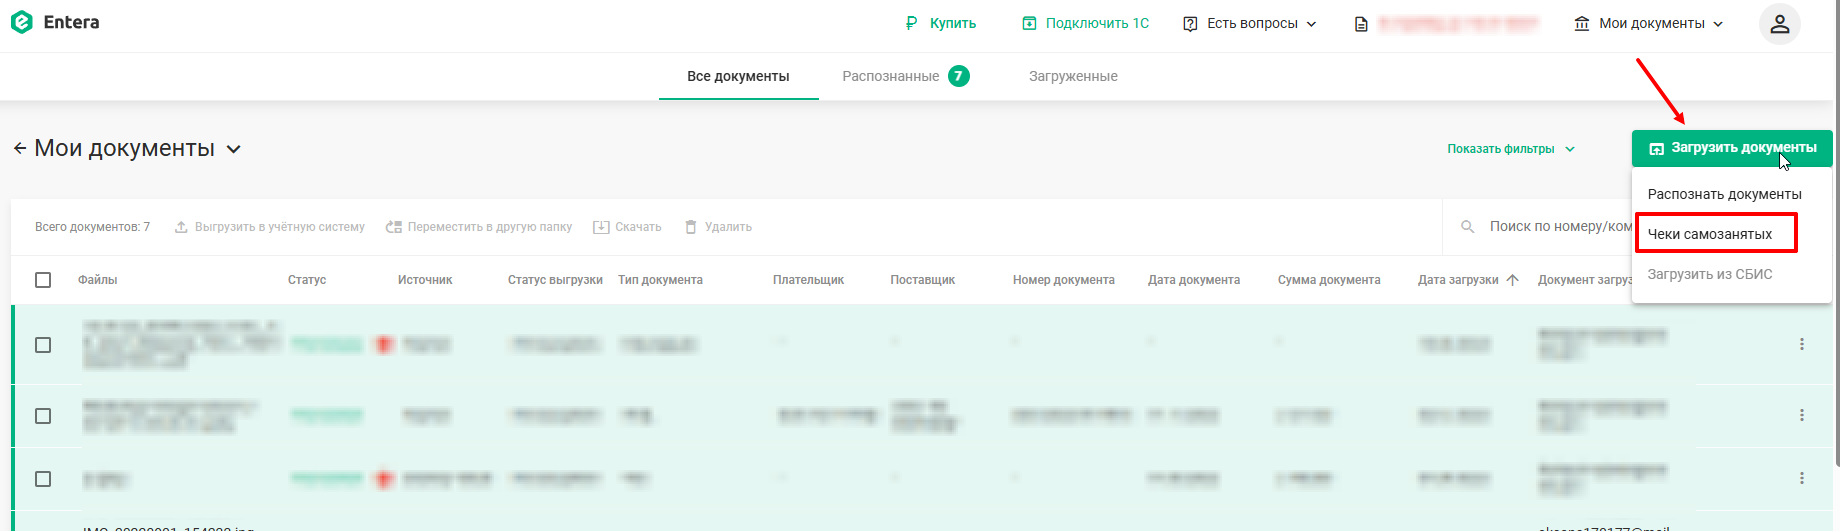Open three-dot menu of second row
Screen dimensions: 1840x531
[x=1802, y=415]
